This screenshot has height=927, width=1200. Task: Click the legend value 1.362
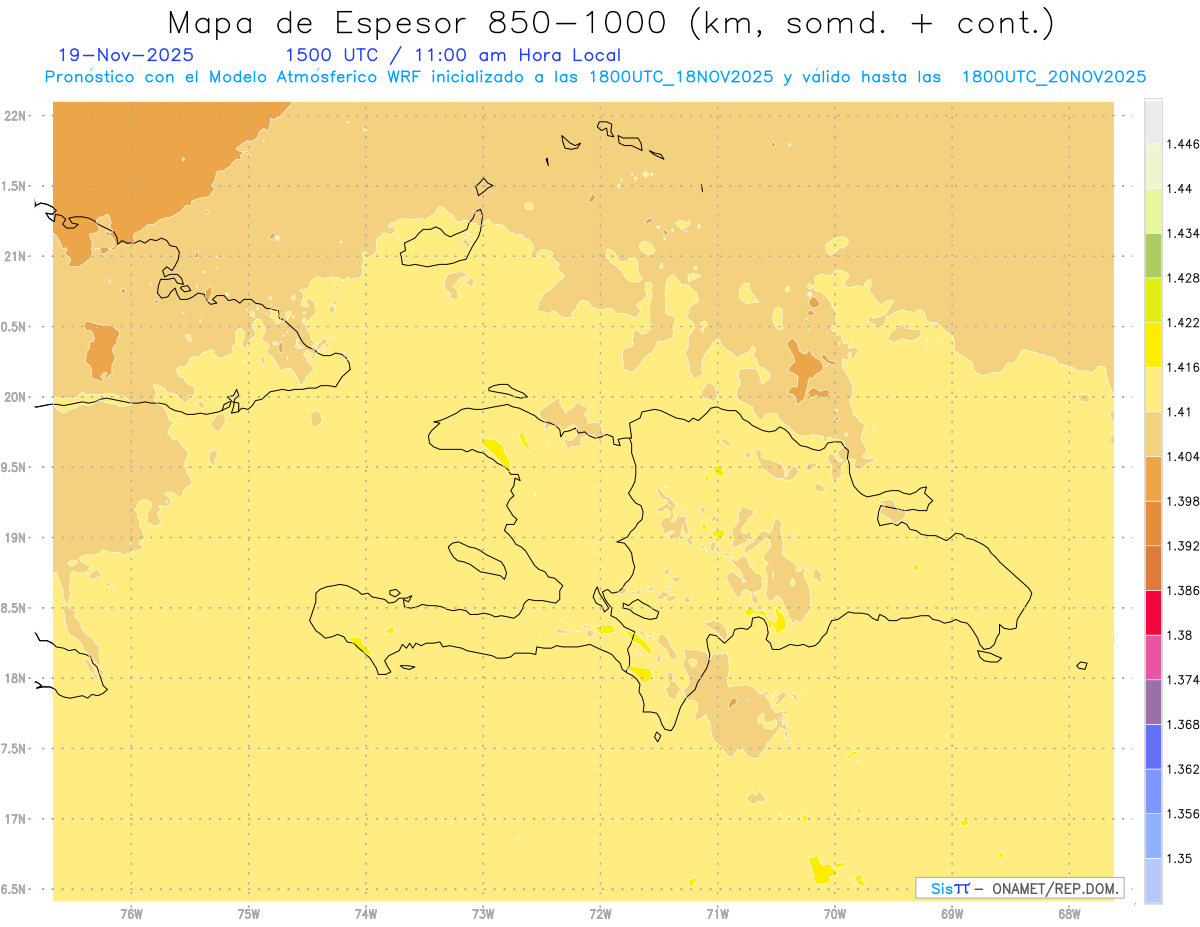pos(1183,769)
